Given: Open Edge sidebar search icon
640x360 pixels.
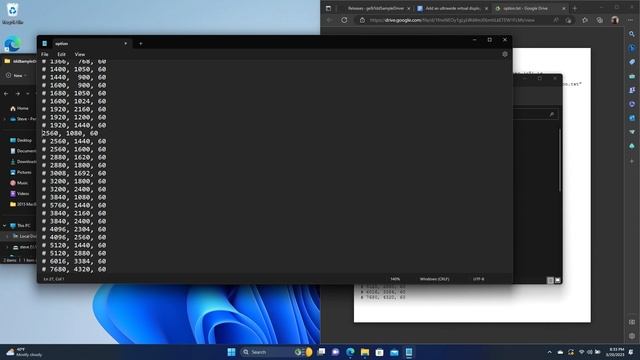Looking at the screenshot, I should tap(632, 34).
